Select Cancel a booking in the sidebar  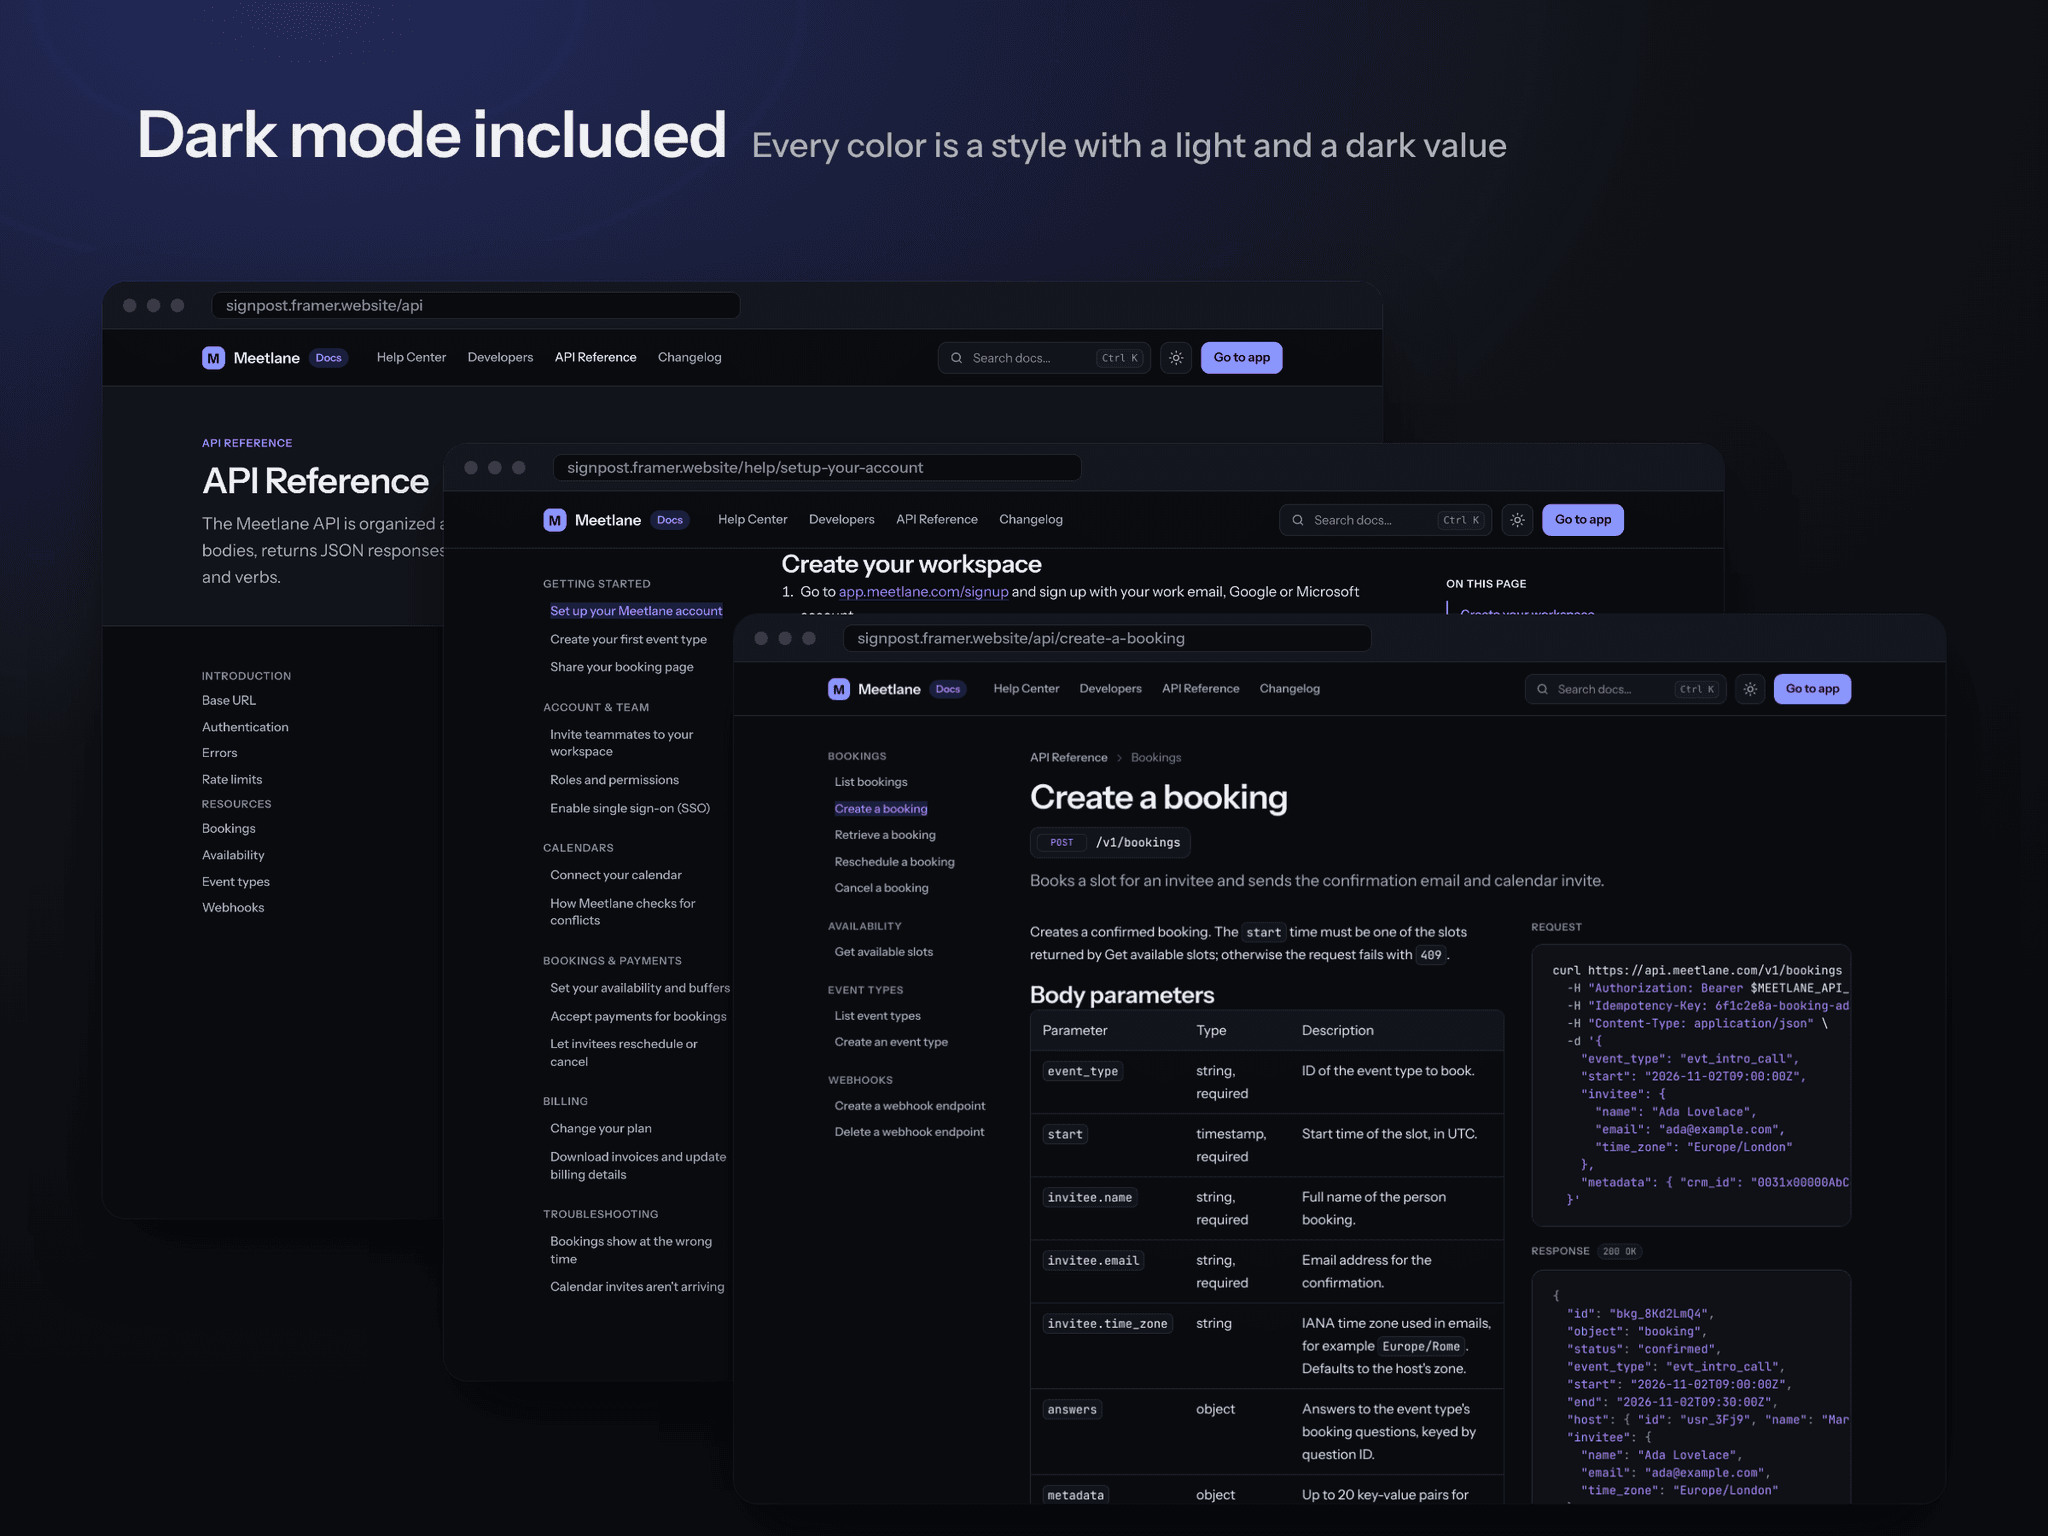(x=881, y=888)
